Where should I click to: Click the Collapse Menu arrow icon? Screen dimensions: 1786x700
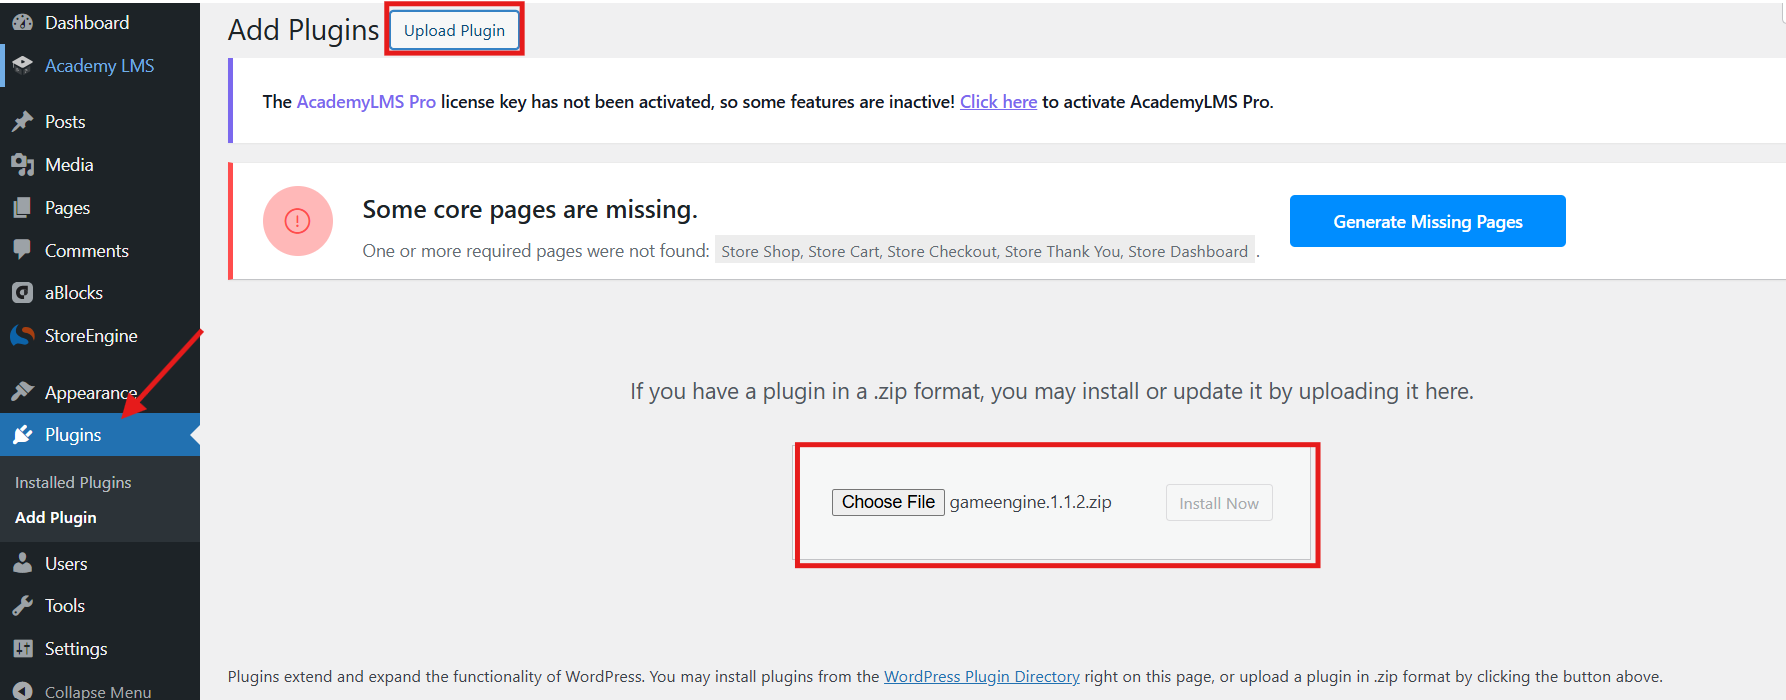pyautogui.click(x=22, y=691)
